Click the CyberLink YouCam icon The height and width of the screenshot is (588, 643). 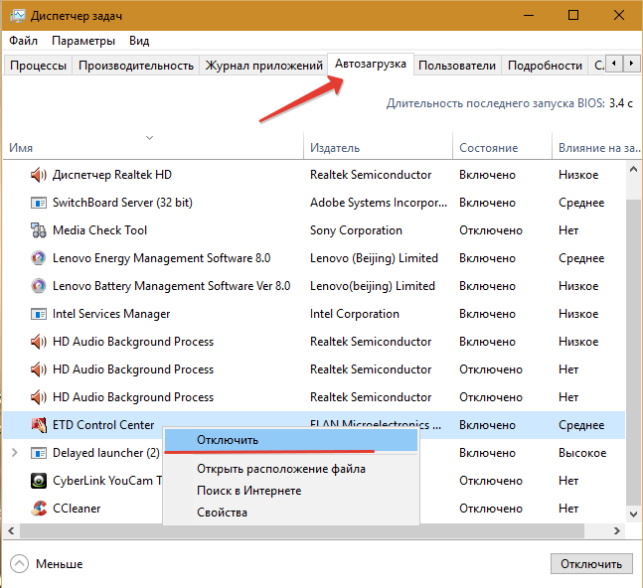coord(39,481)
